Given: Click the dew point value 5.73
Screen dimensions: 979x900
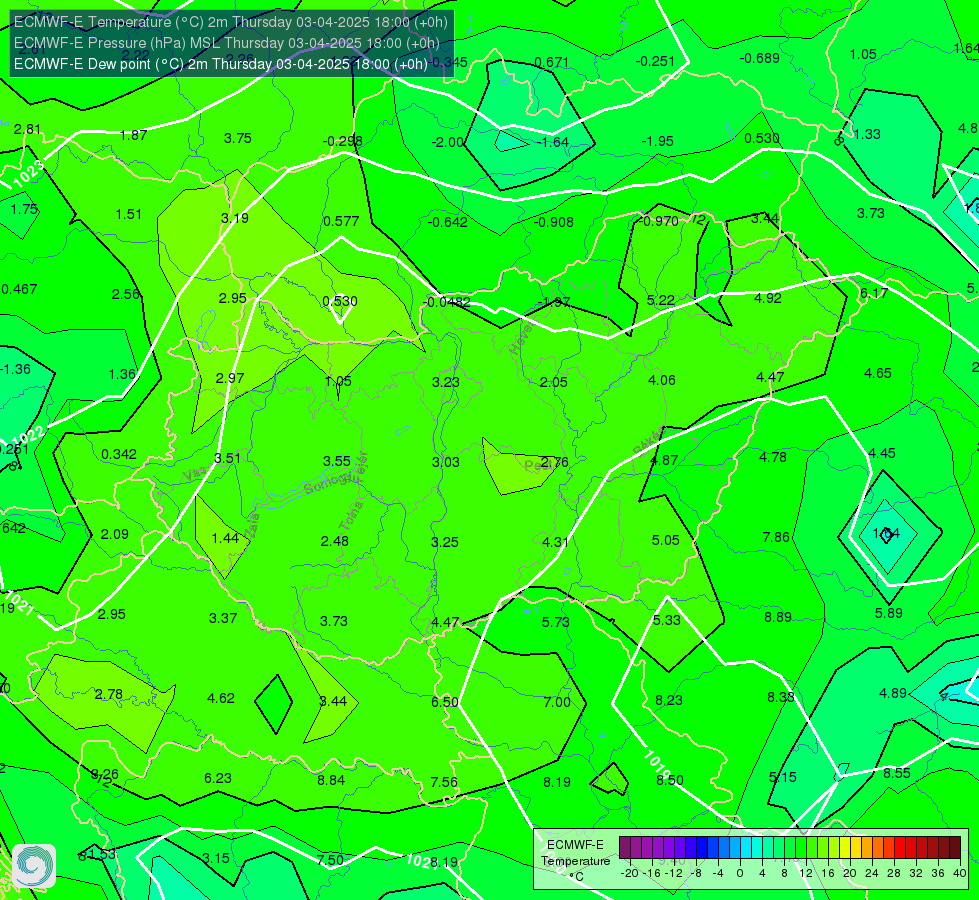Looking at the screenshot, I should [x=555, y=622].
